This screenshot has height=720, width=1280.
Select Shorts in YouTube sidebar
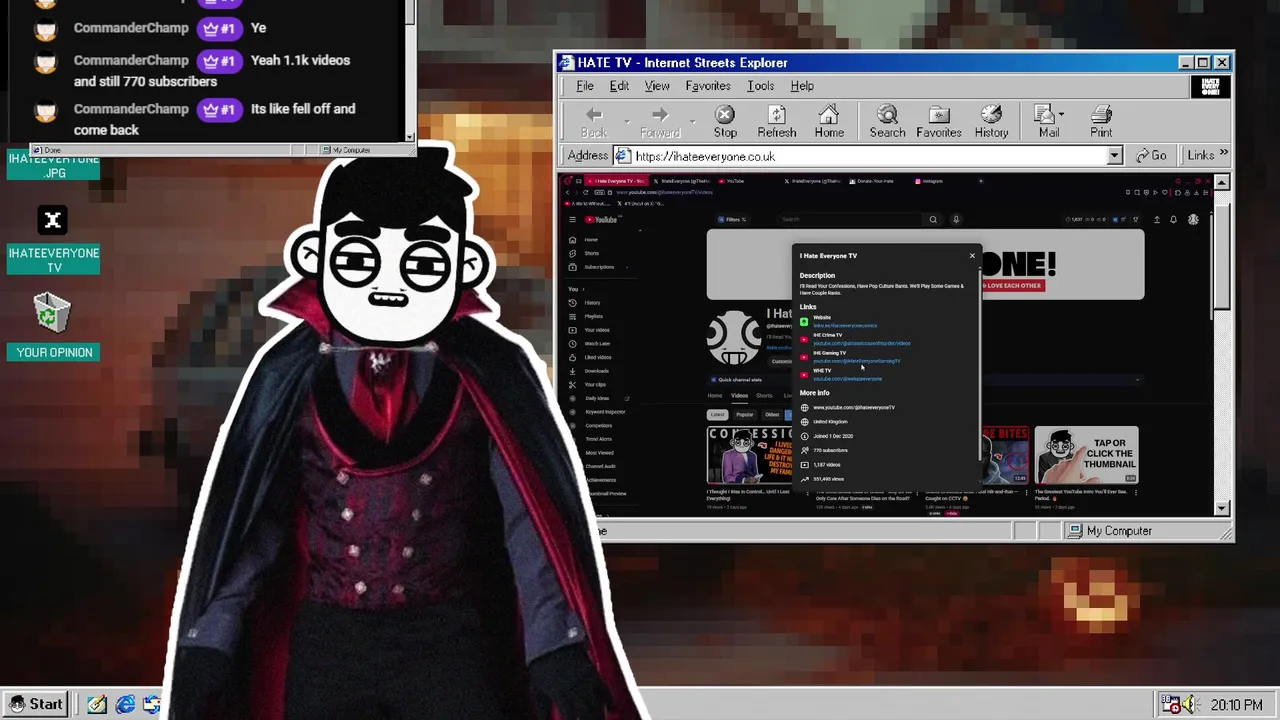[585, 254]
